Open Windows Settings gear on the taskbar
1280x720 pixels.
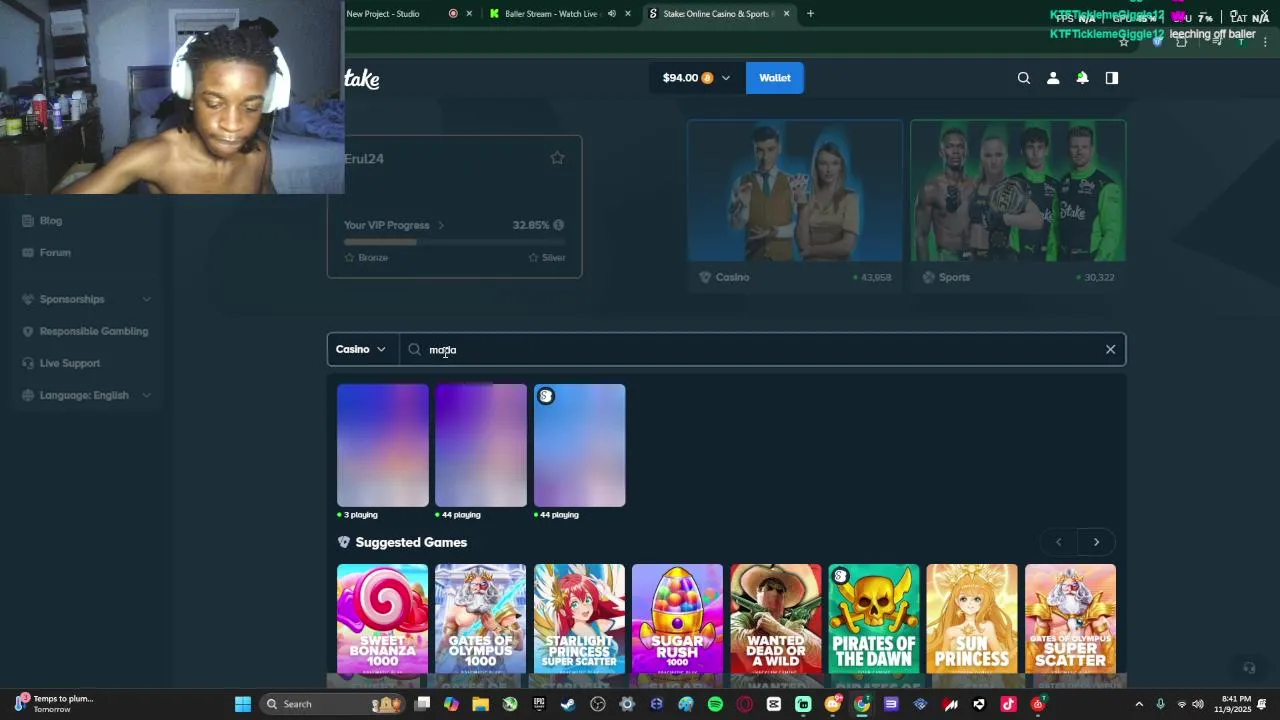[627, 704]
